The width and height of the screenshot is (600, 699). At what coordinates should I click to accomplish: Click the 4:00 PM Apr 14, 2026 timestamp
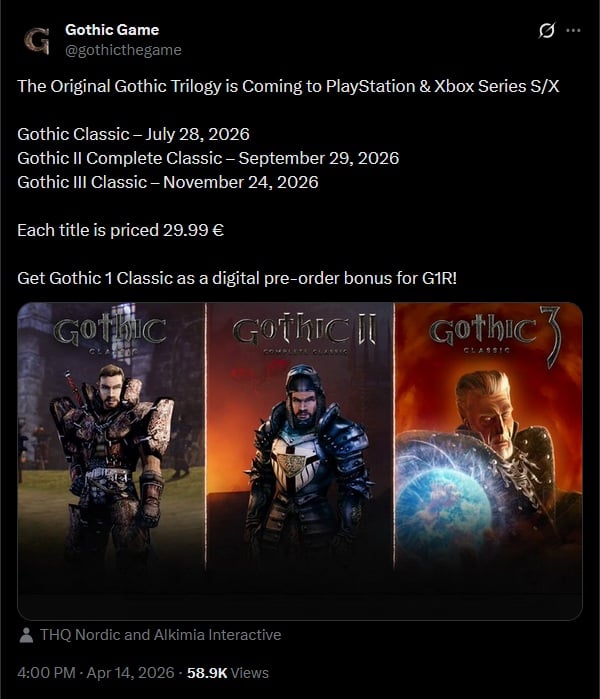(95, 673)
